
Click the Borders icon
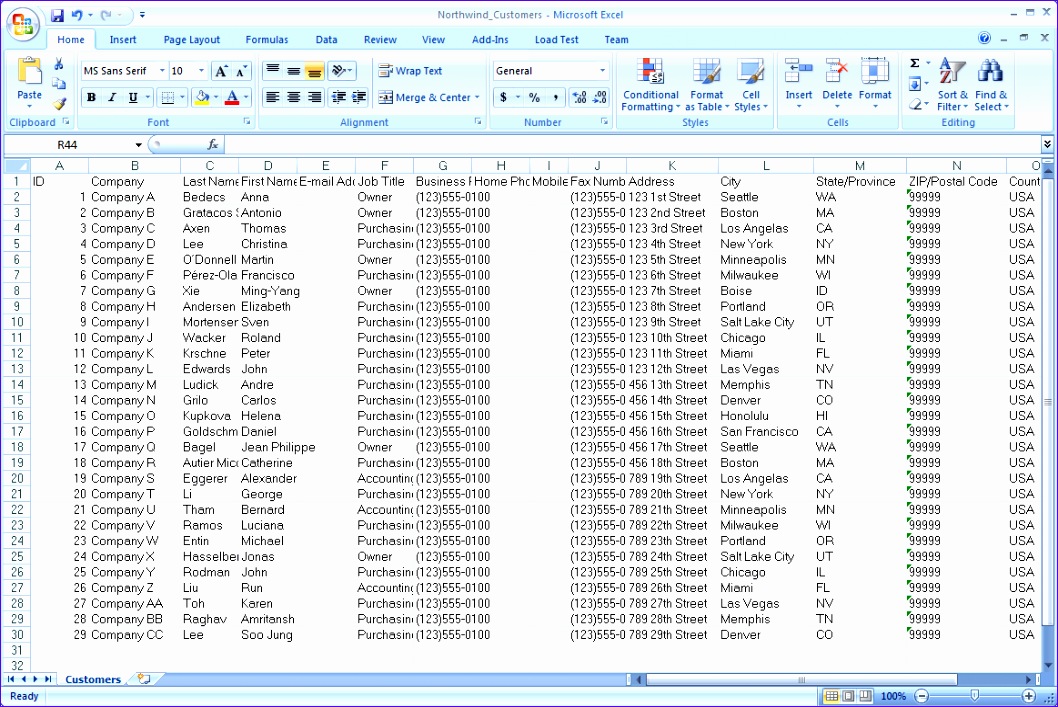(167, 97)
